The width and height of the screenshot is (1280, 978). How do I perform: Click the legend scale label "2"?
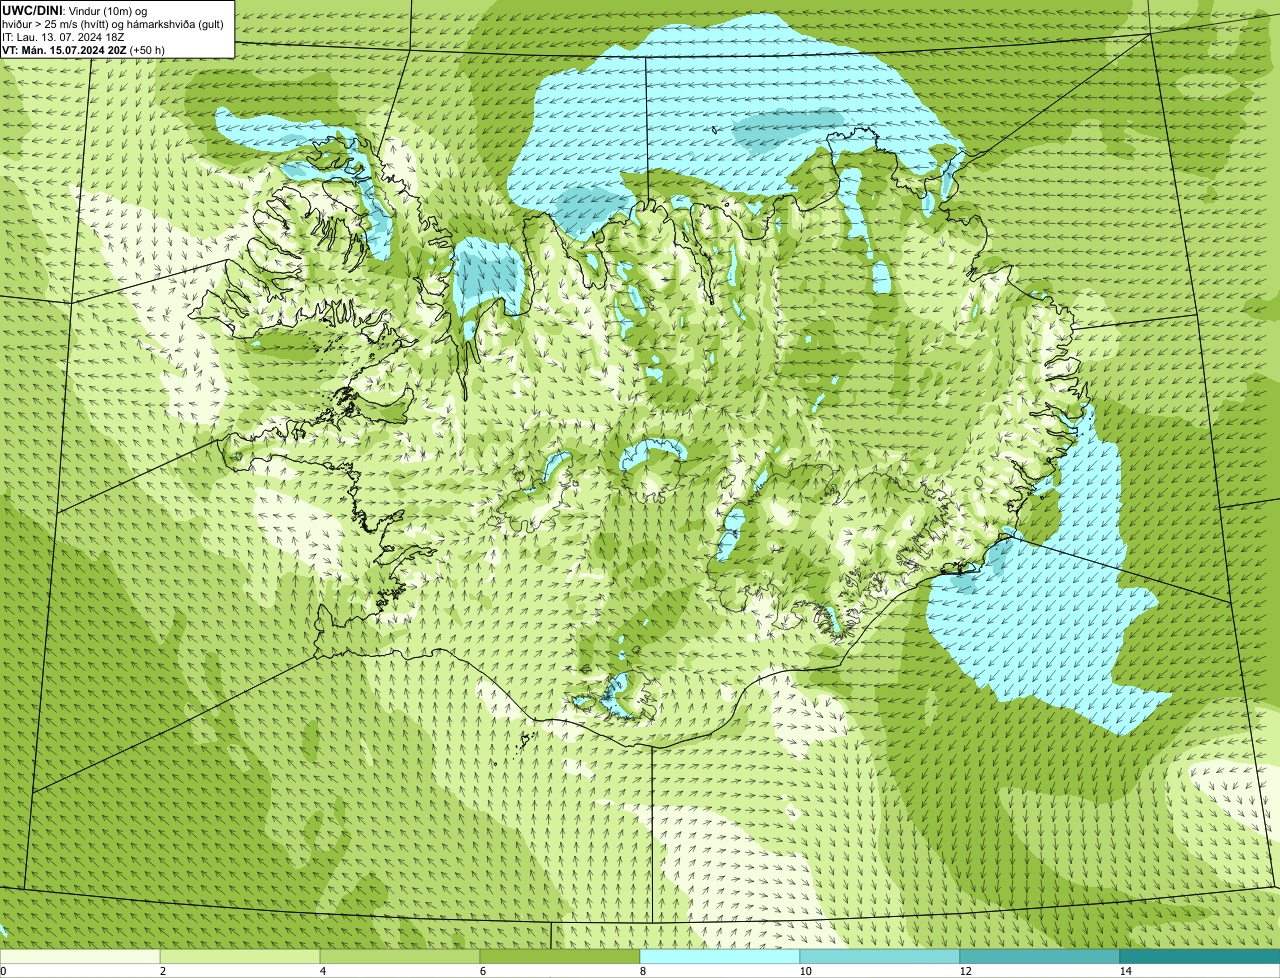(x=162, y=971)
